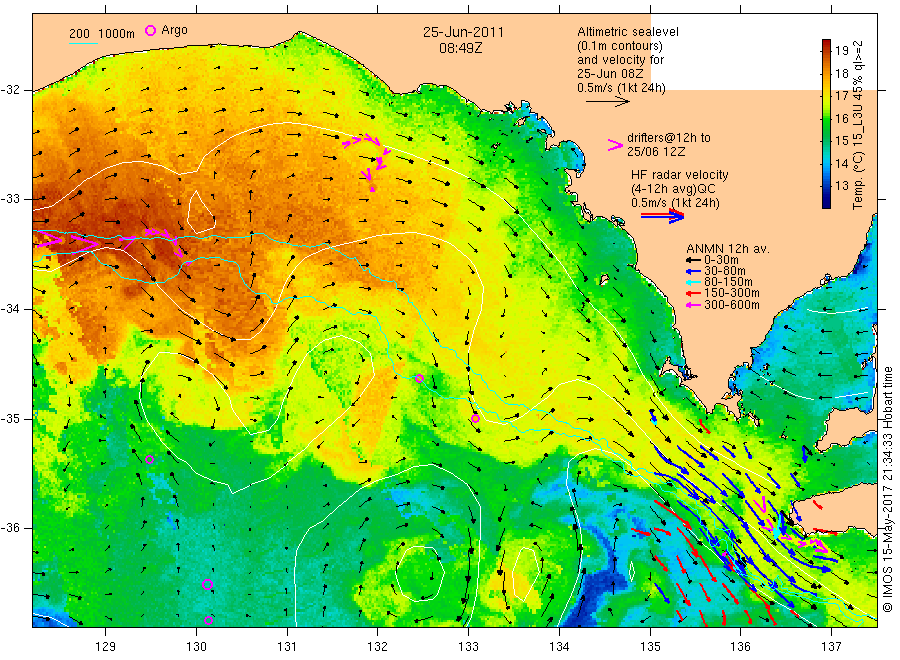900x660 pixels.
Task: Click the longitude axis label 135
Action: click(650, 646)
